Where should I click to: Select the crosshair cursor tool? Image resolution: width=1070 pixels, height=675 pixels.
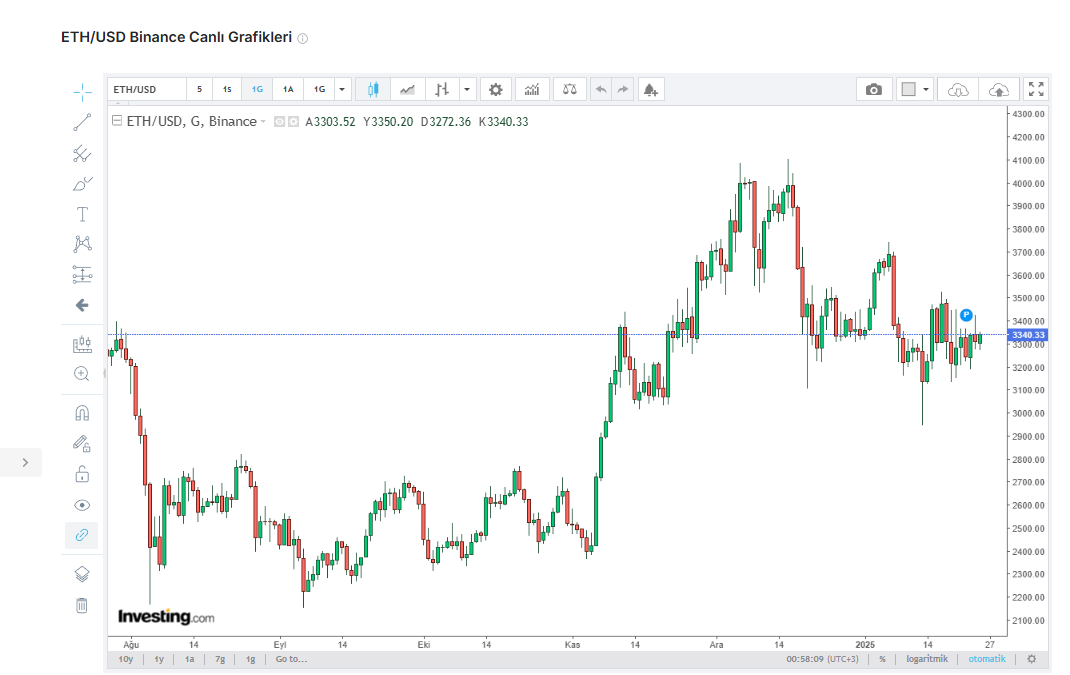pos(82,92)
